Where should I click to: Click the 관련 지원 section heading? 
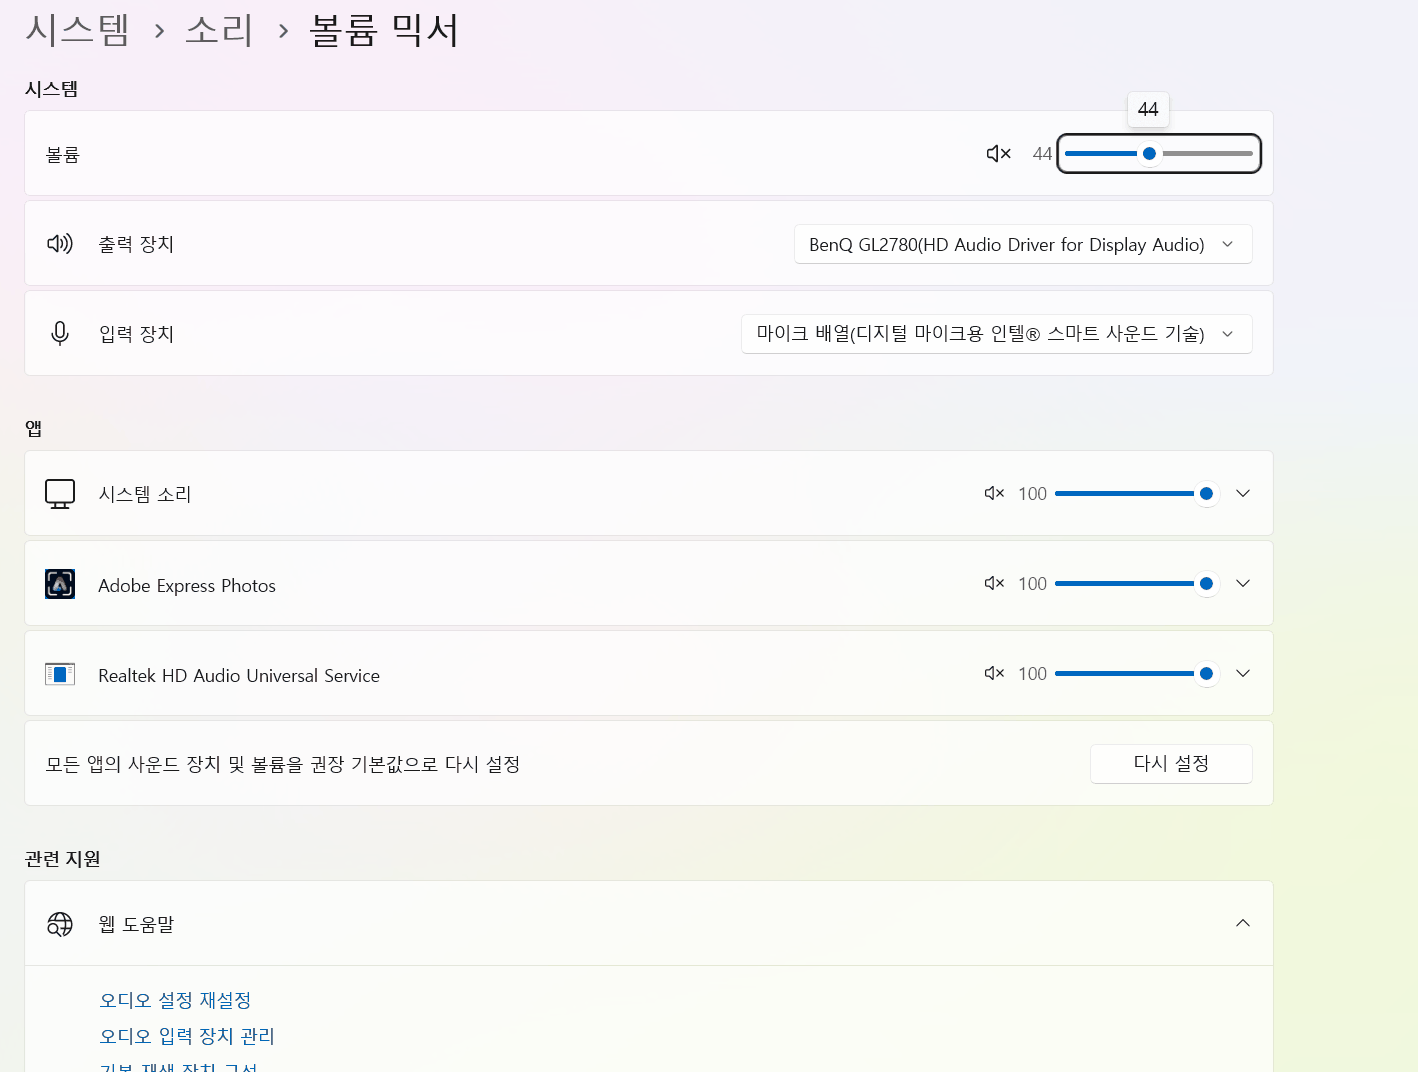coord(63,859)
